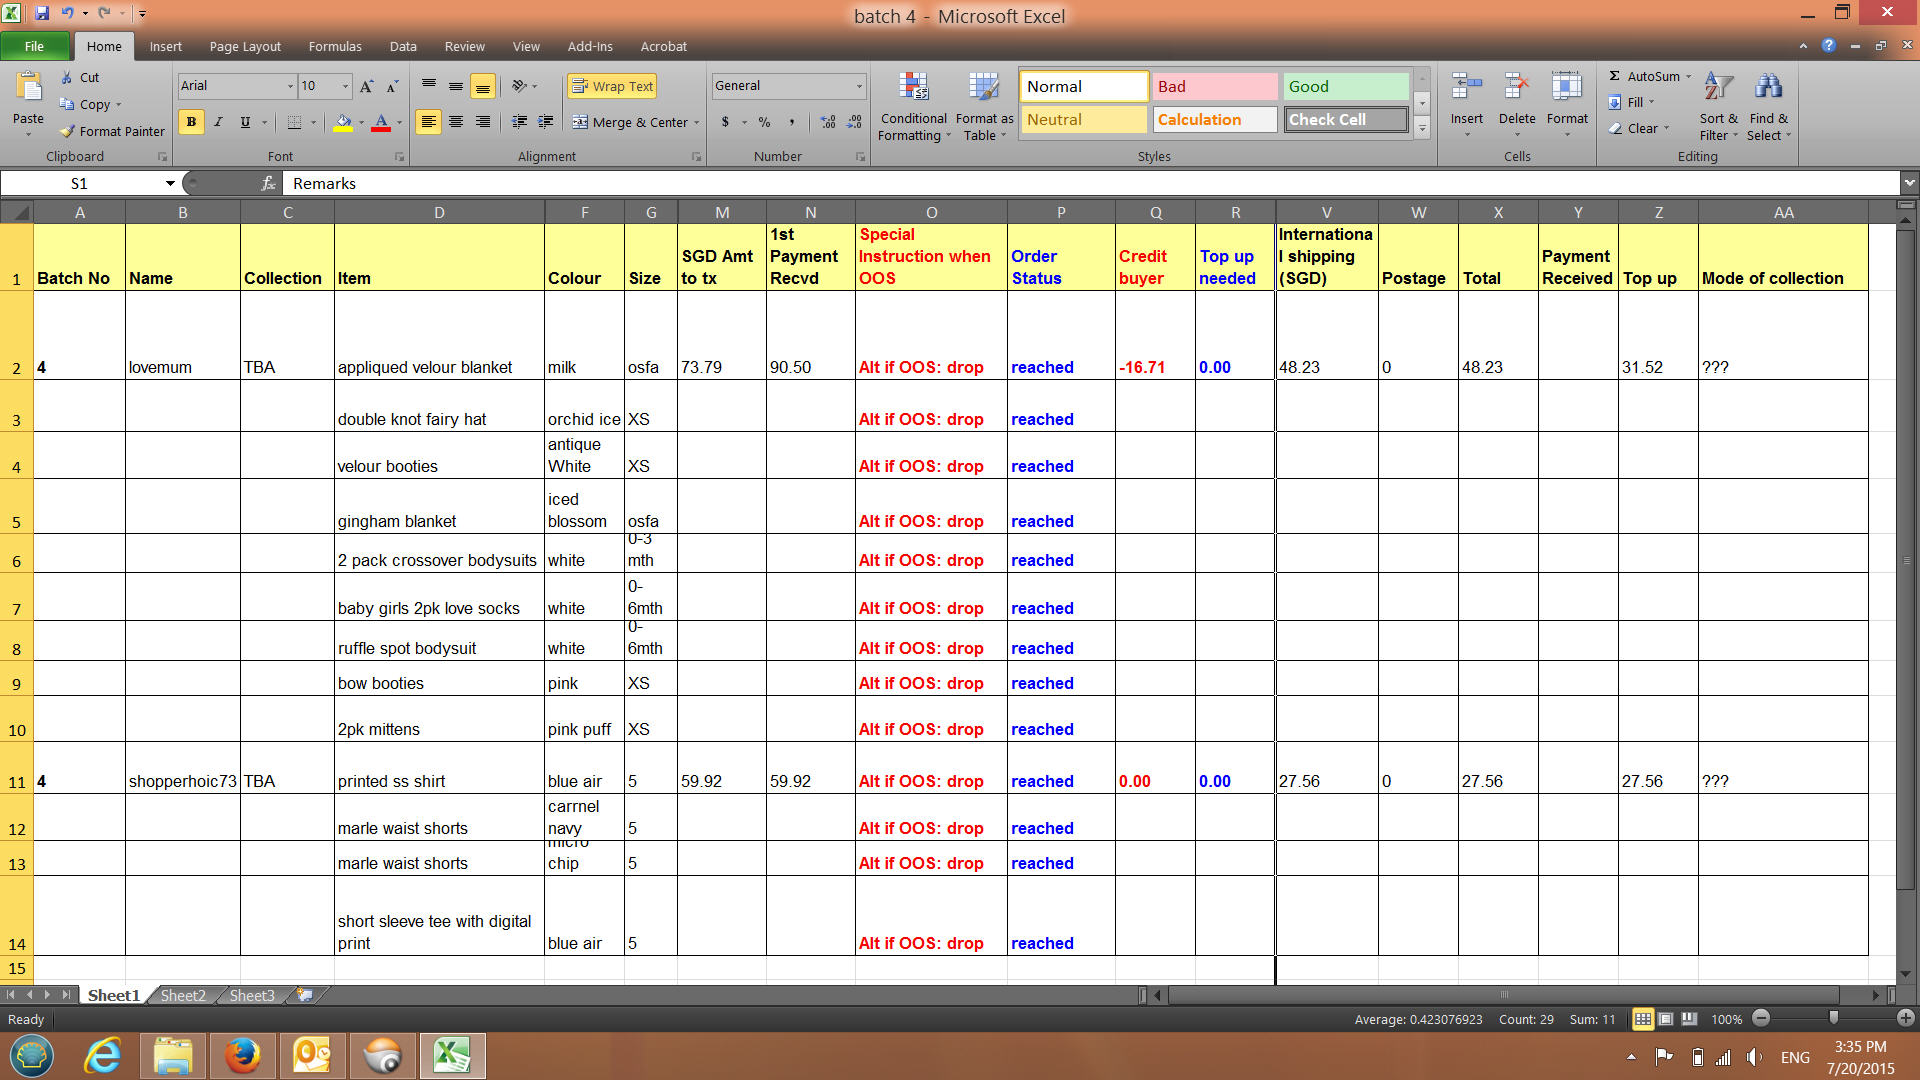This screenshot has width=1920, height=1080.
Task: Switch to the Insert tab
Action: click(166, 46)
